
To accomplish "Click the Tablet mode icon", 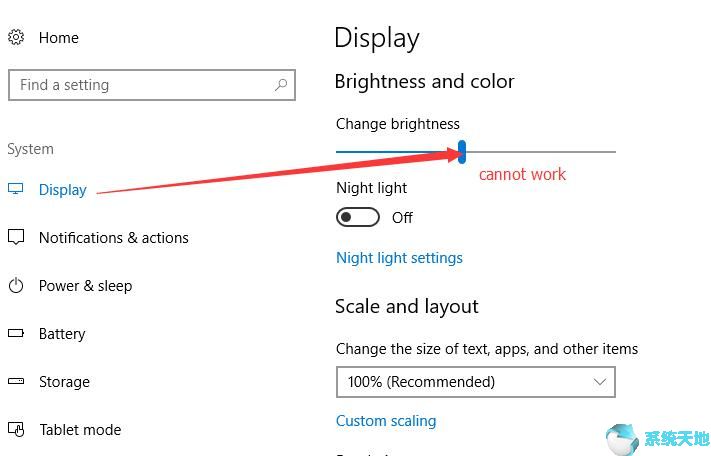I will coord(16,429).
